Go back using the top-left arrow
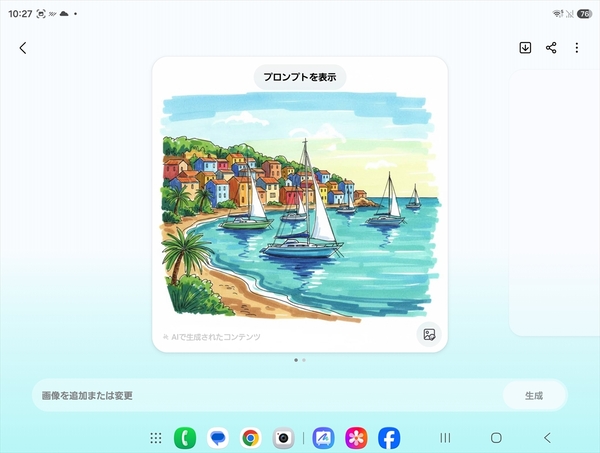Viewport: 600px width, 453px height. pos(23,48)
